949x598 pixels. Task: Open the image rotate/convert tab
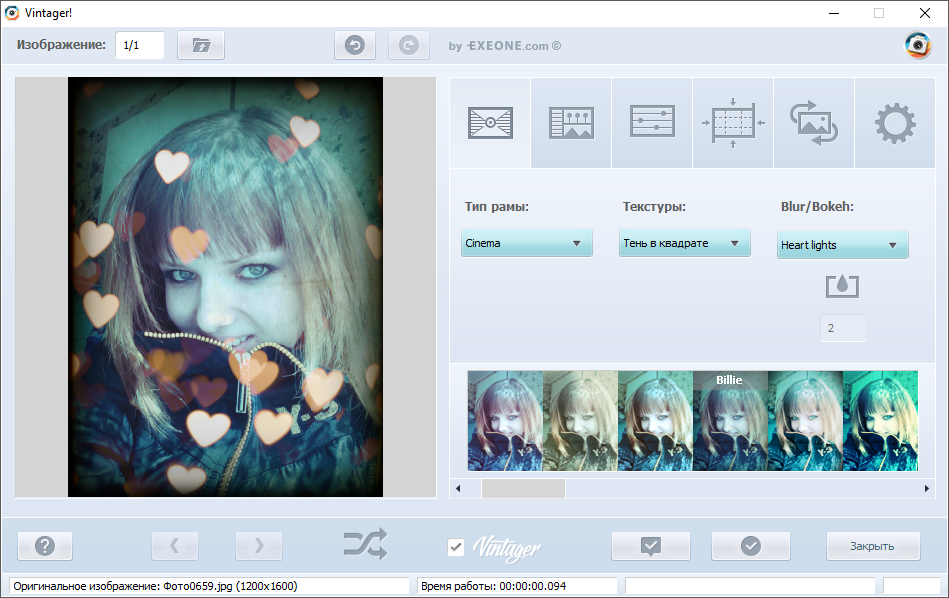point(814,123)
